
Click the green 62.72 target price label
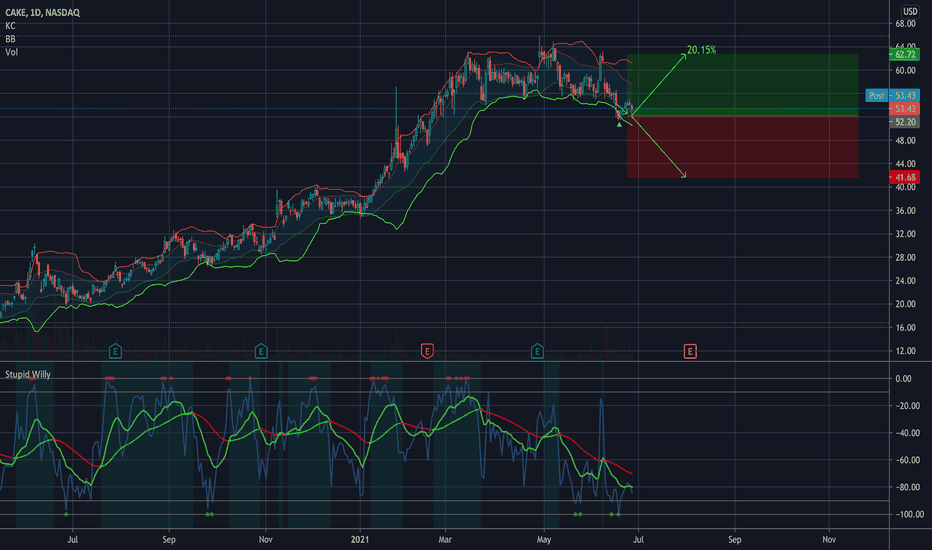click(904, 54)
